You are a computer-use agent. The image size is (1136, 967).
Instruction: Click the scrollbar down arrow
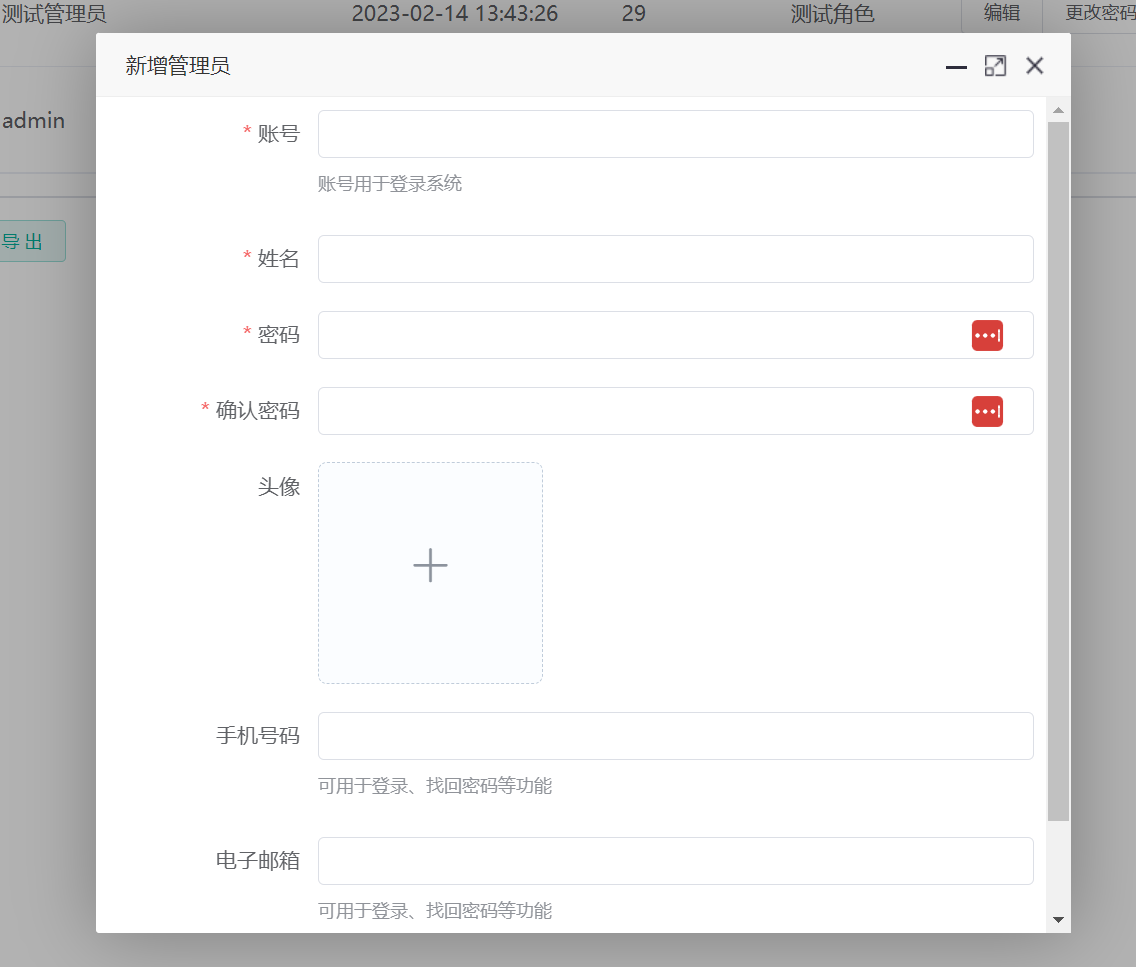point(1058,920)
